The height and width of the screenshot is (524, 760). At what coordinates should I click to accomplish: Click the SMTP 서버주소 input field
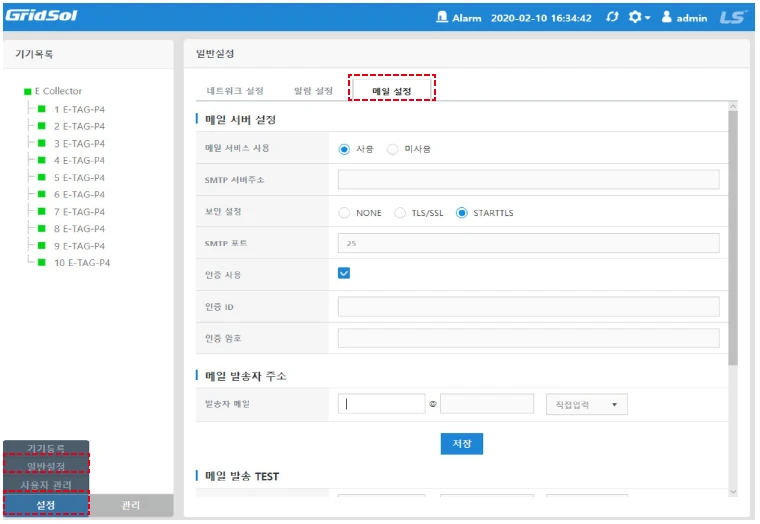pyautogui.click(x=528, y=179)
